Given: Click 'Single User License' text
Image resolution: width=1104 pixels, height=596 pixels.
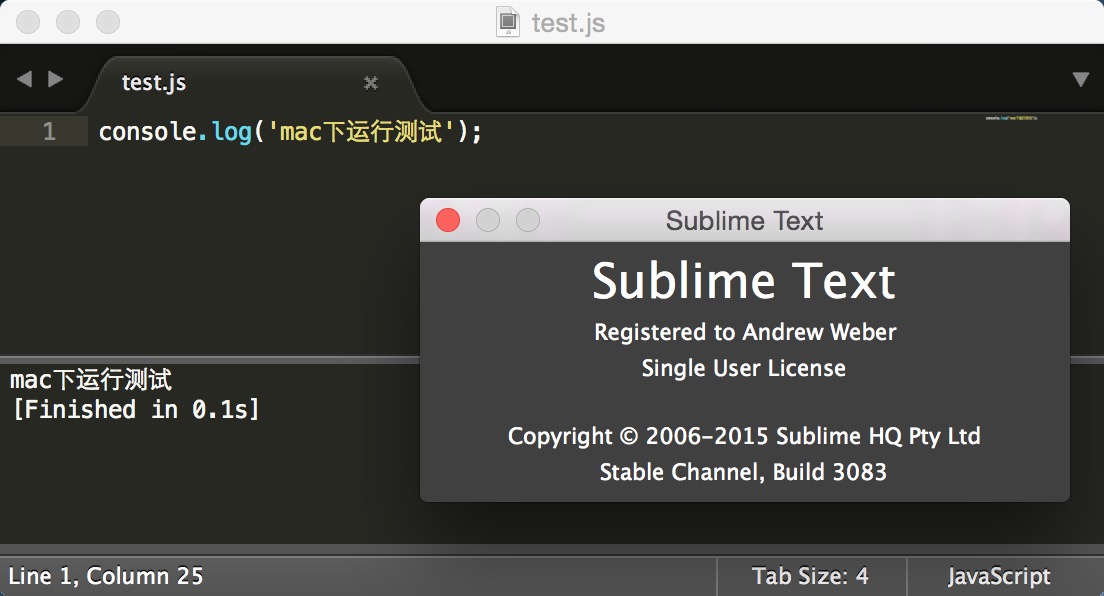Looking at the screenshot, I should click(x=744, y=368).
